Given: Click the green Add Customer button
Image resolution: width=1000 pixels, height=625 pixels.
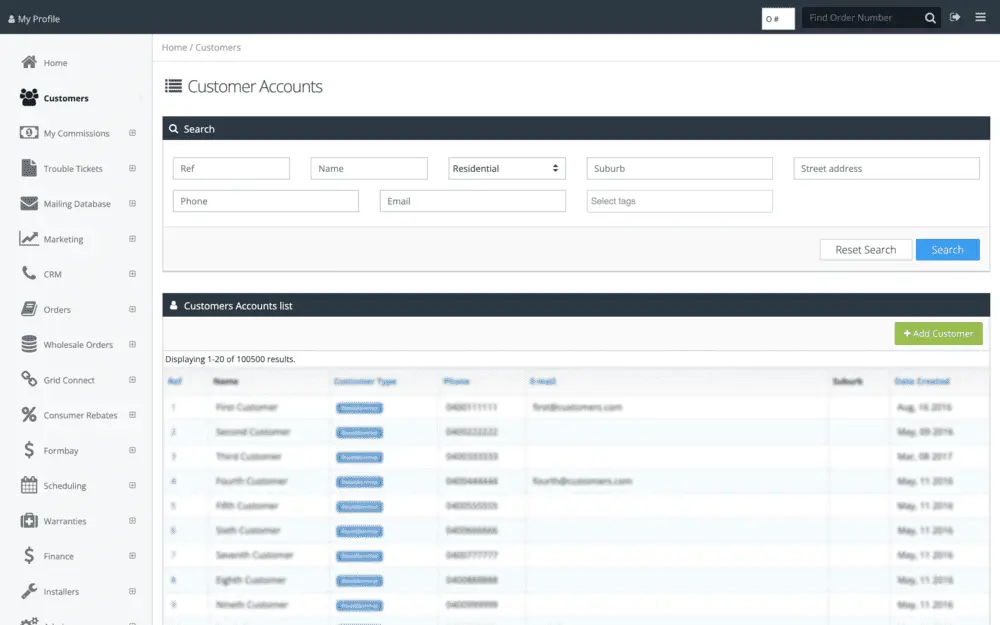Looking at the screenshot, I should (x=938, y=334).
